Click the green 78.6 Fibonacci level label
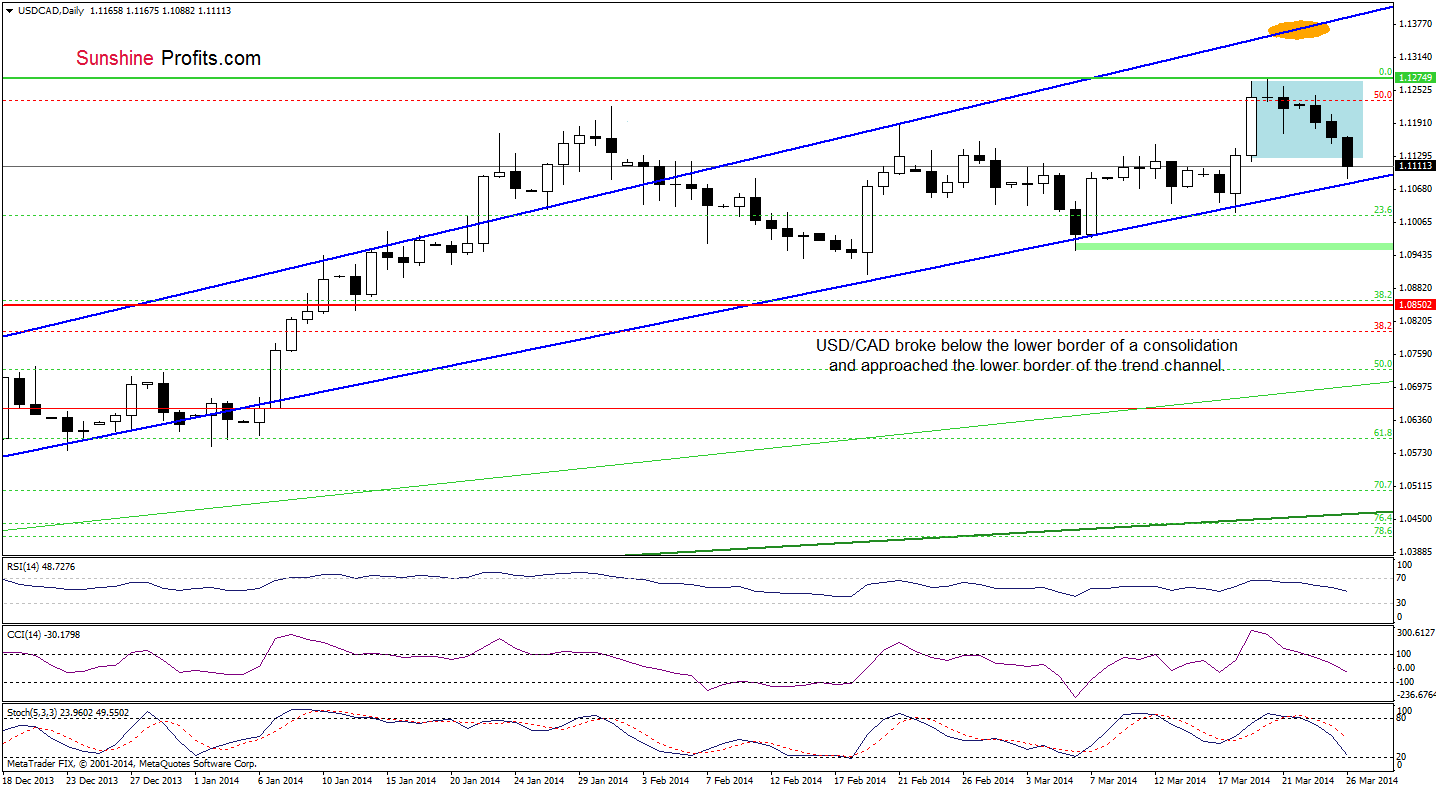This screenshot has height=789, width=1436. coord(1383,531)
